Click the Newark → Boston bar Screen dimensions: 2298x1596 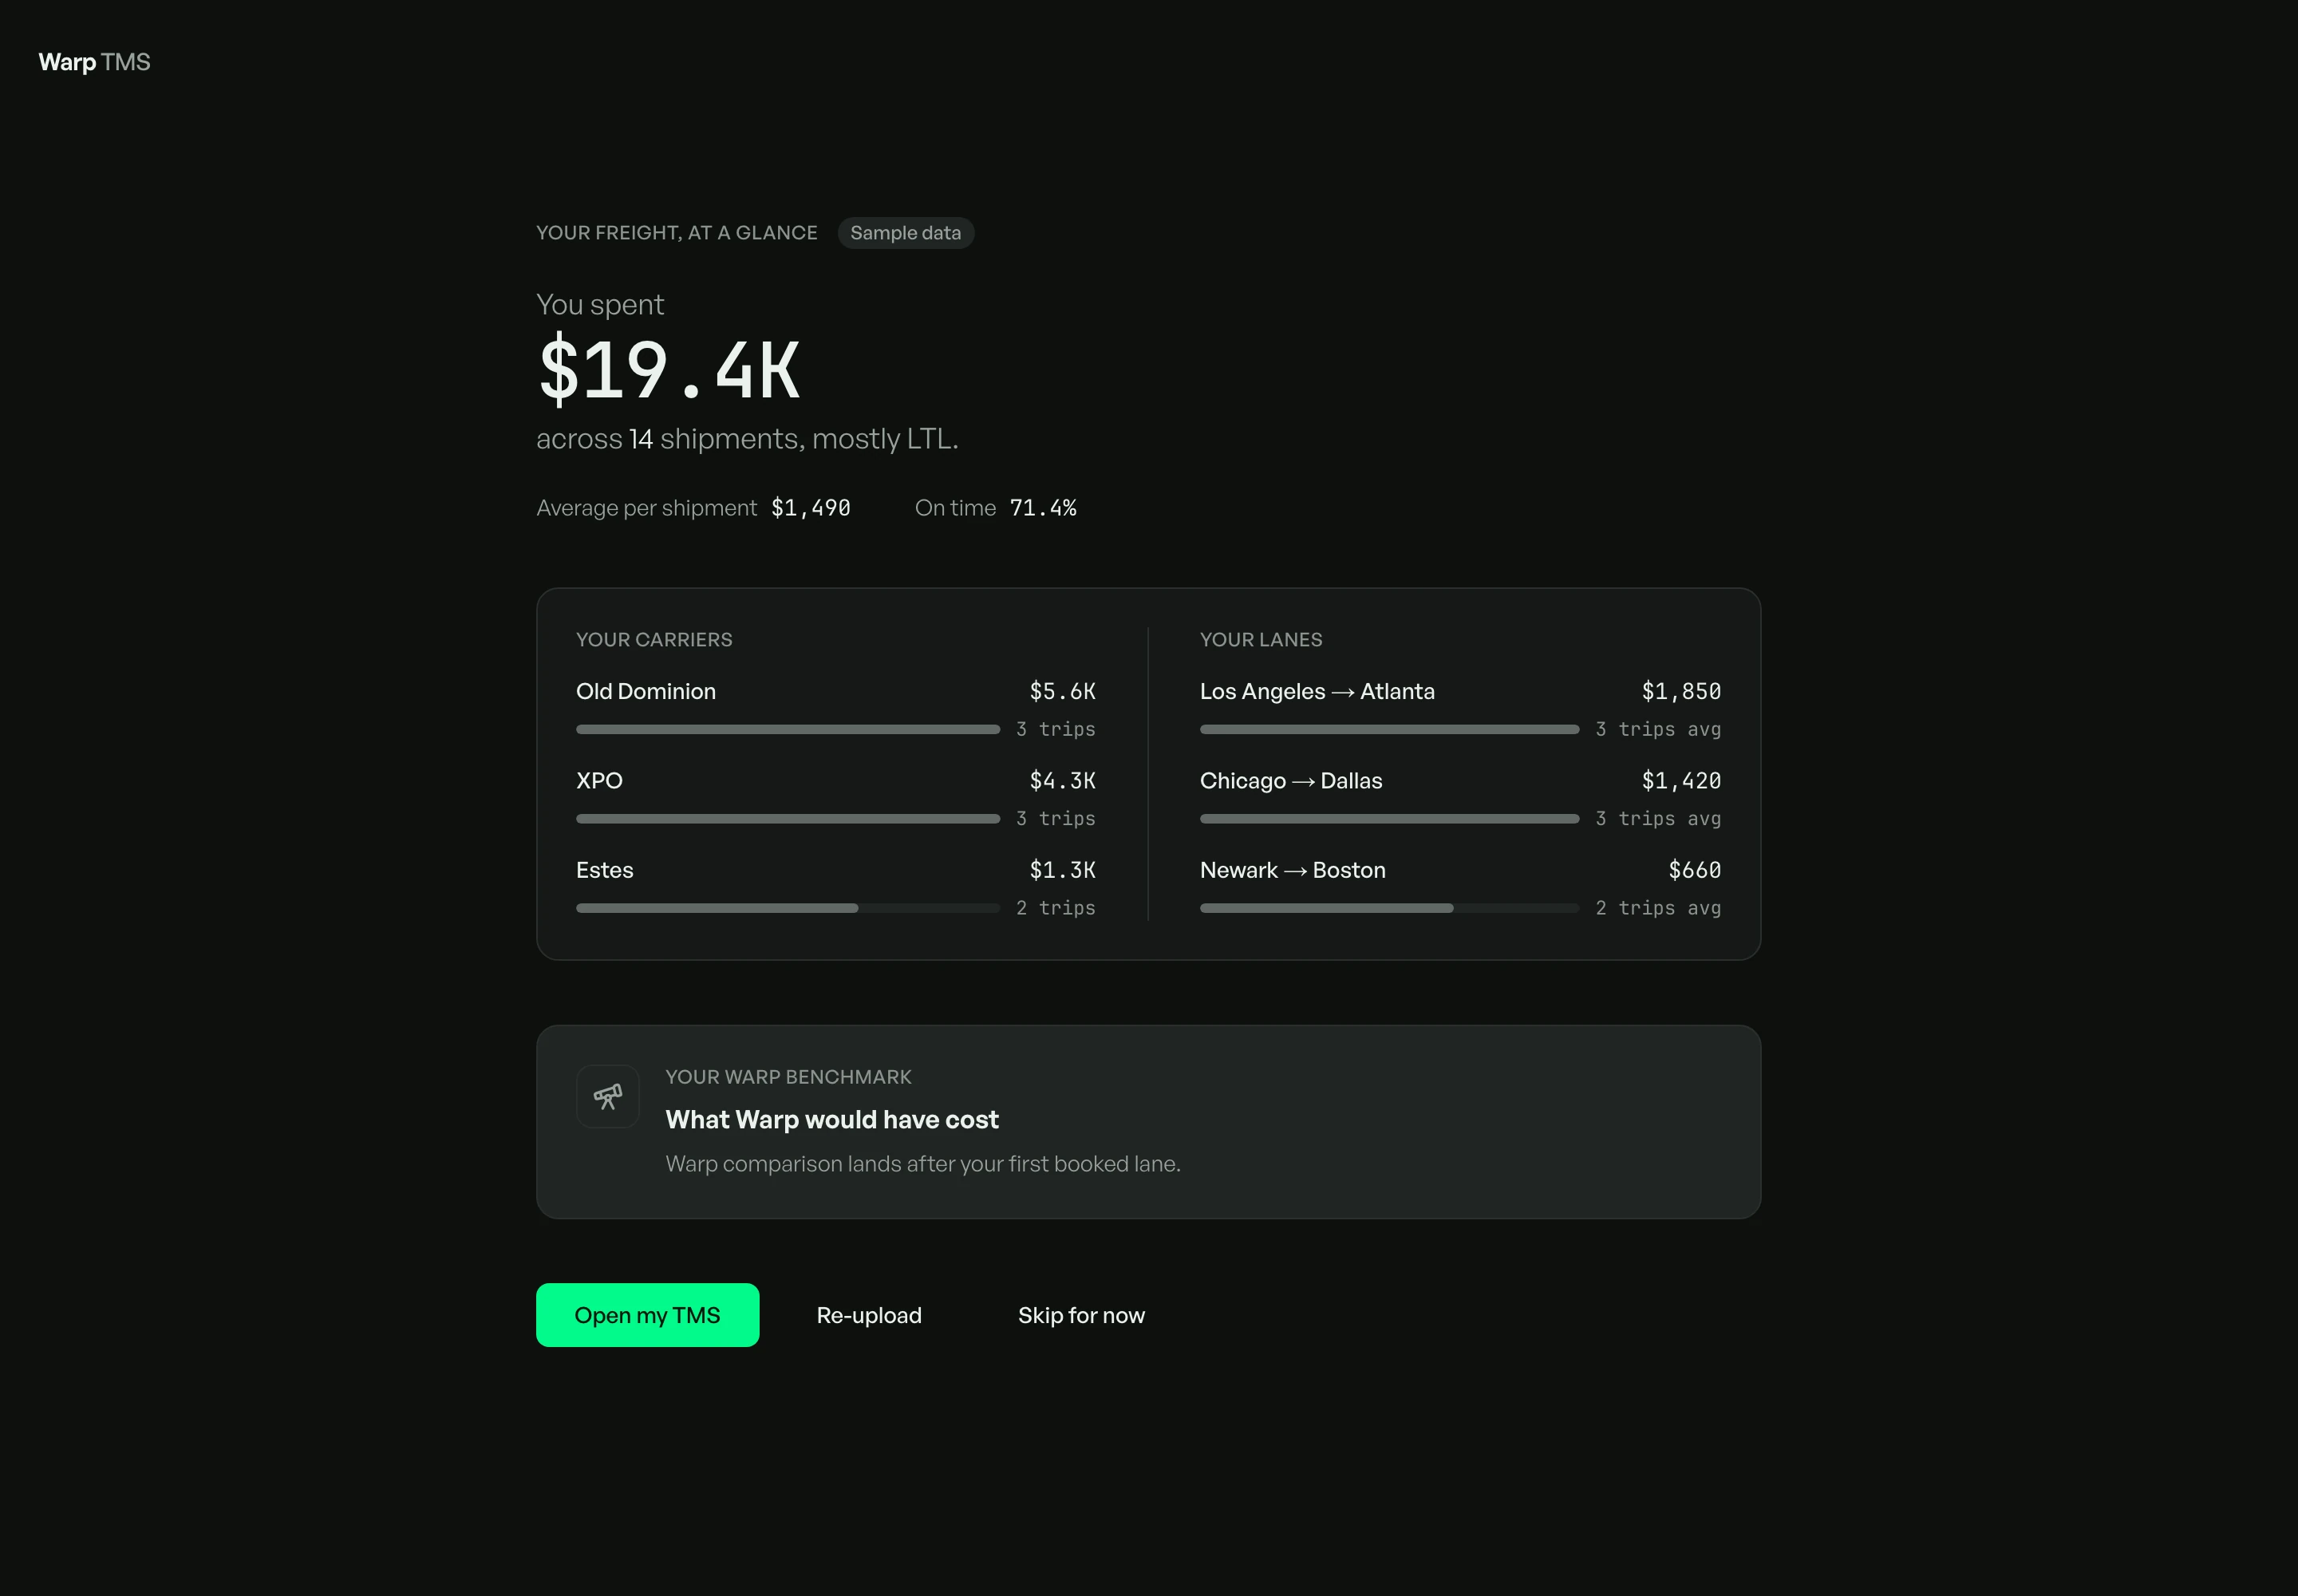[x=1389, y=908]
